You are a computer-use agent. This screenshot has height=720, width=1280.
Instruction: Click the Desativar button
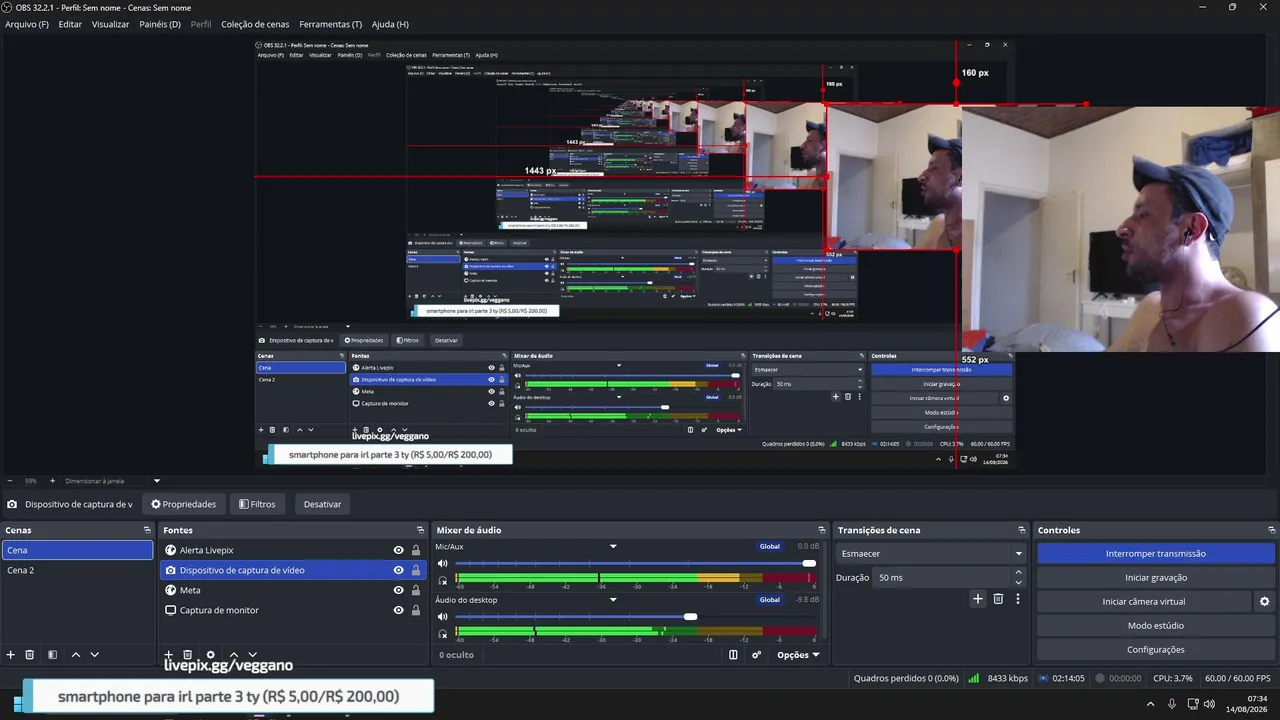click(x=322, y=504)
